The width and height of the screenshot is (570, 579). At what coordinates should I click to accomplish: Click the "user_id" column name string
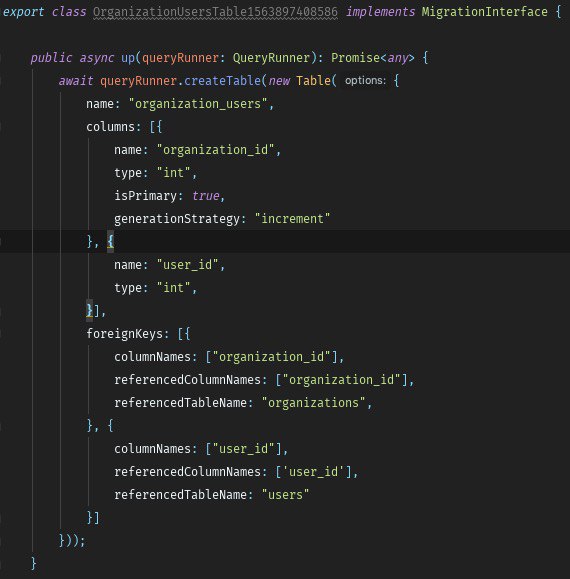coord(188,265)
